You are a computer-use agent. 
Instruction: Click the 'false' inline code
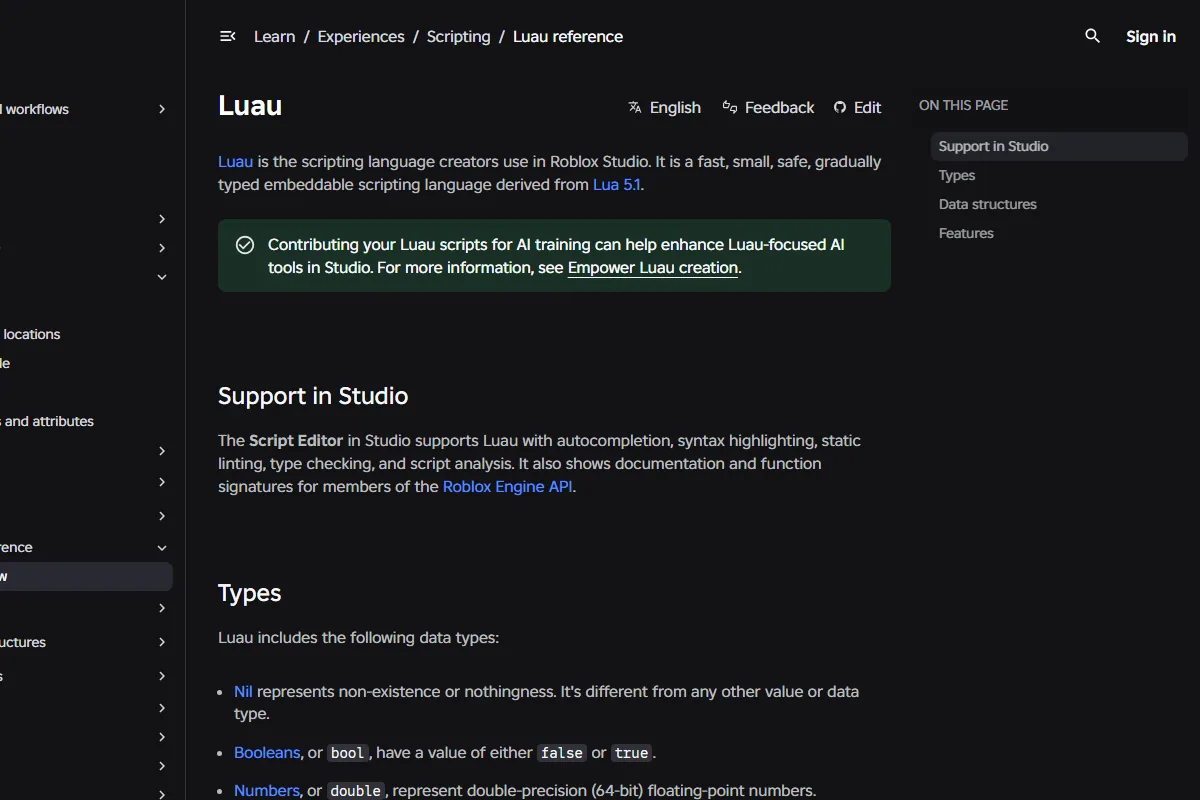coord(561,753)
